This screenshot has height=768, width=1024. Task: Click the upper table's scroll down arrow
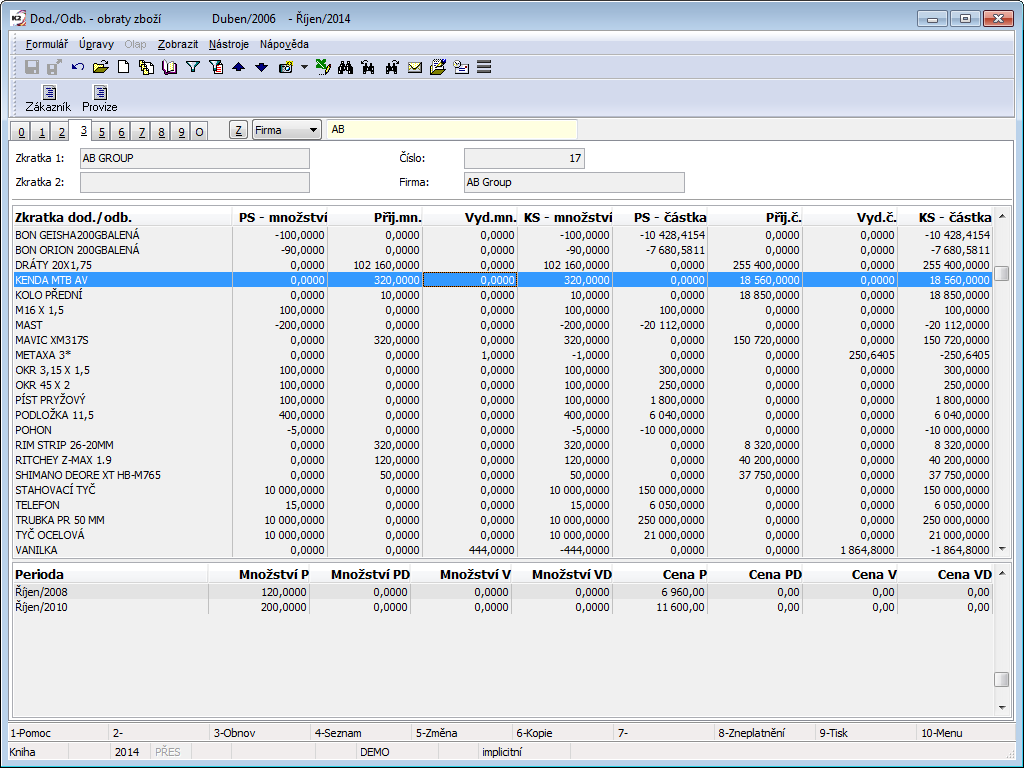pyautogui.click(x=1002, y=549)
